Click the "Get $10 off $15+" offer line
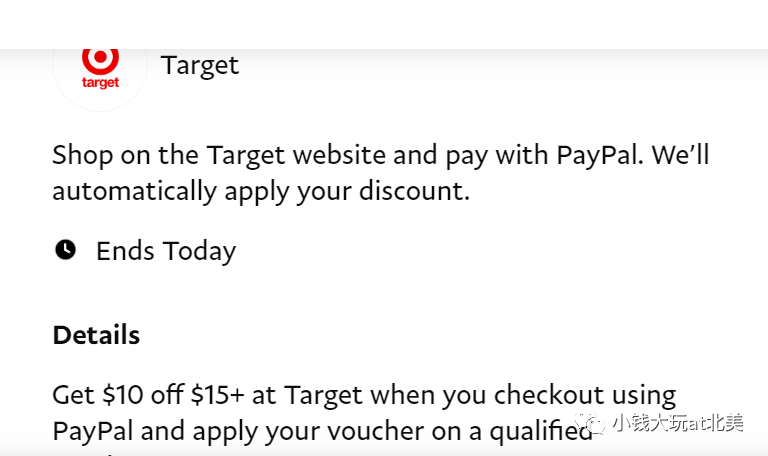 (364, 395)
